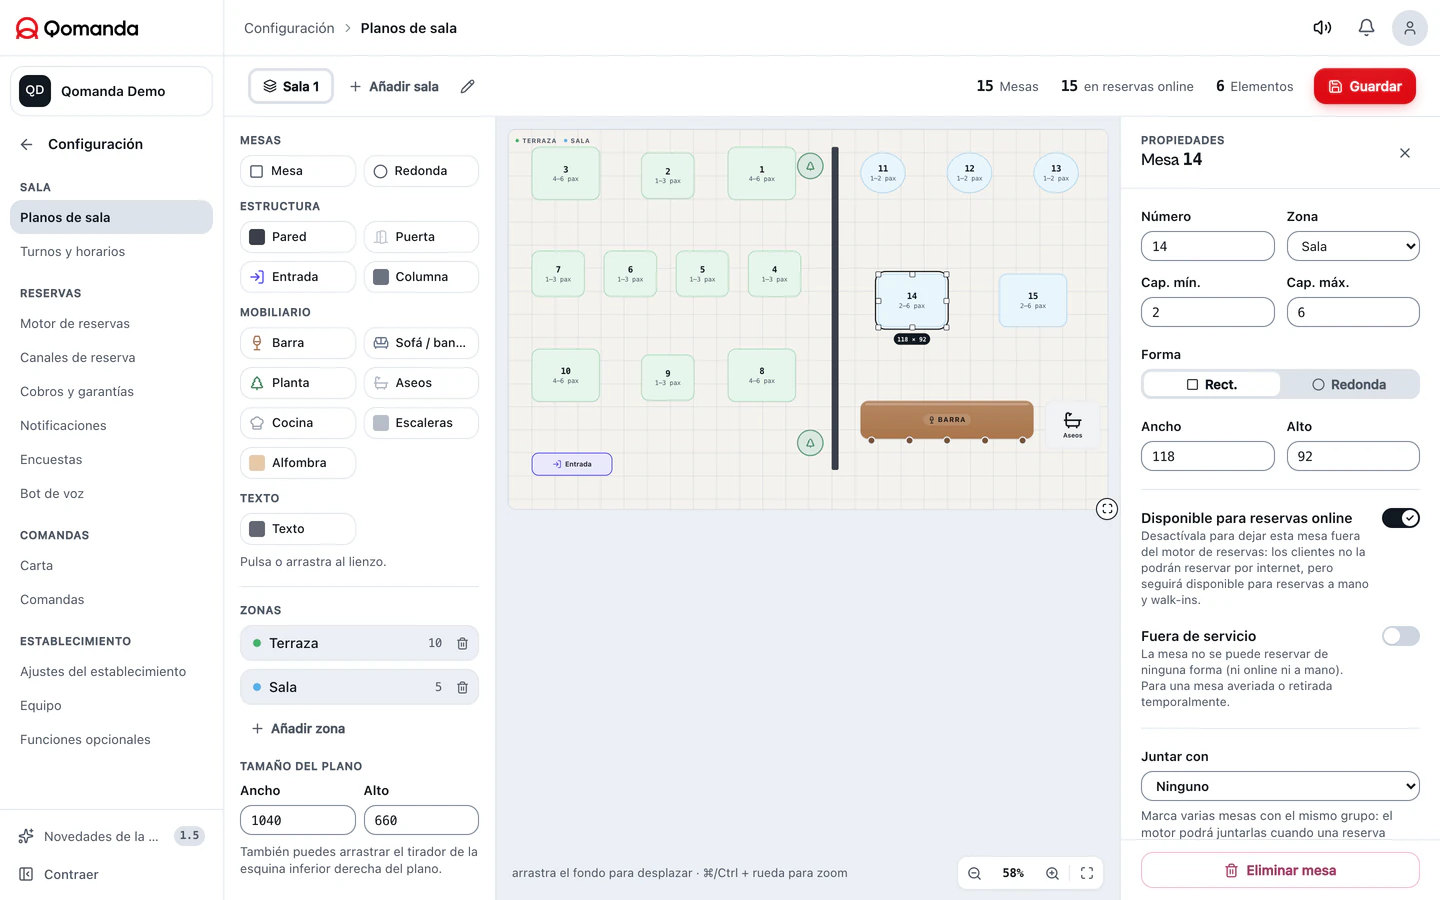Add an Alfombra element

[x=298, y=463]
